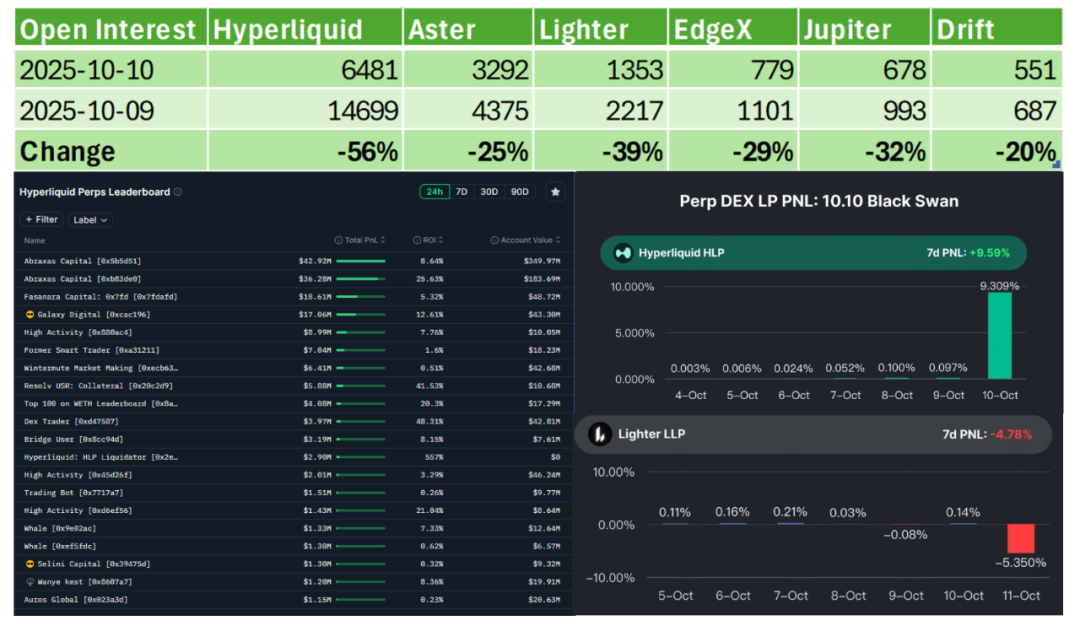Sort by the Total PnL column
This screenshot has width=1080, height=626.
pyautogui.click(x=362, y=241)
